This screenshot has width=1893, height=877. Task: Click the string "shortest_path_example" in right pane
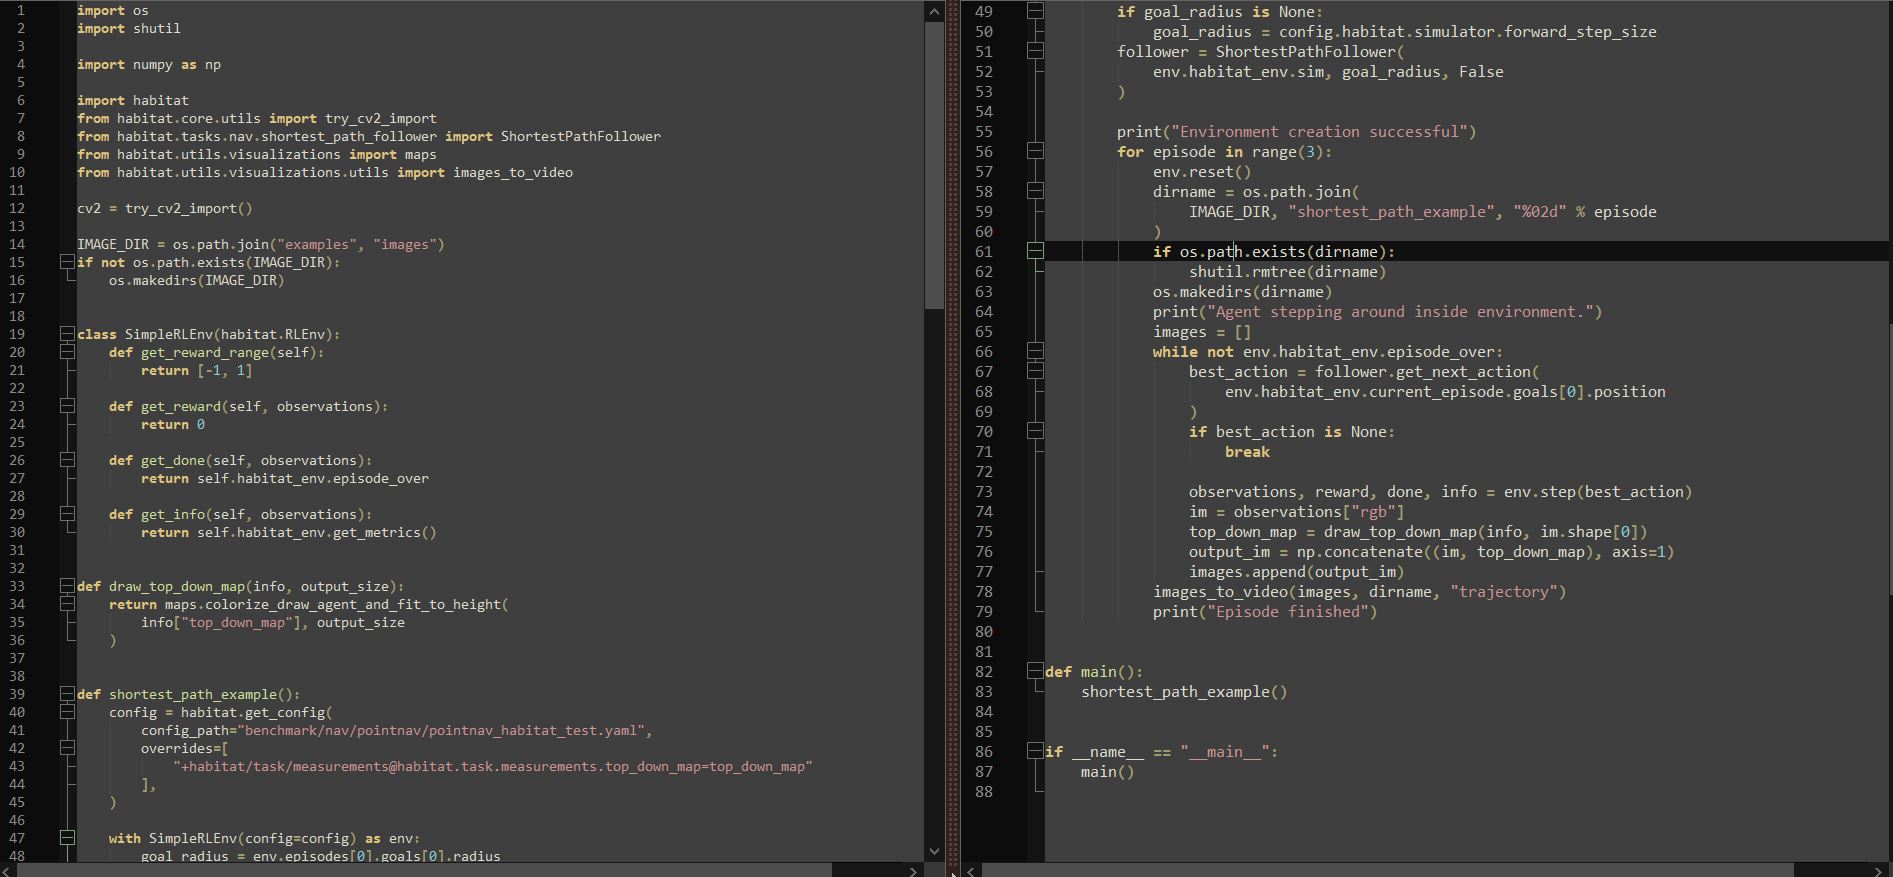1391,211
